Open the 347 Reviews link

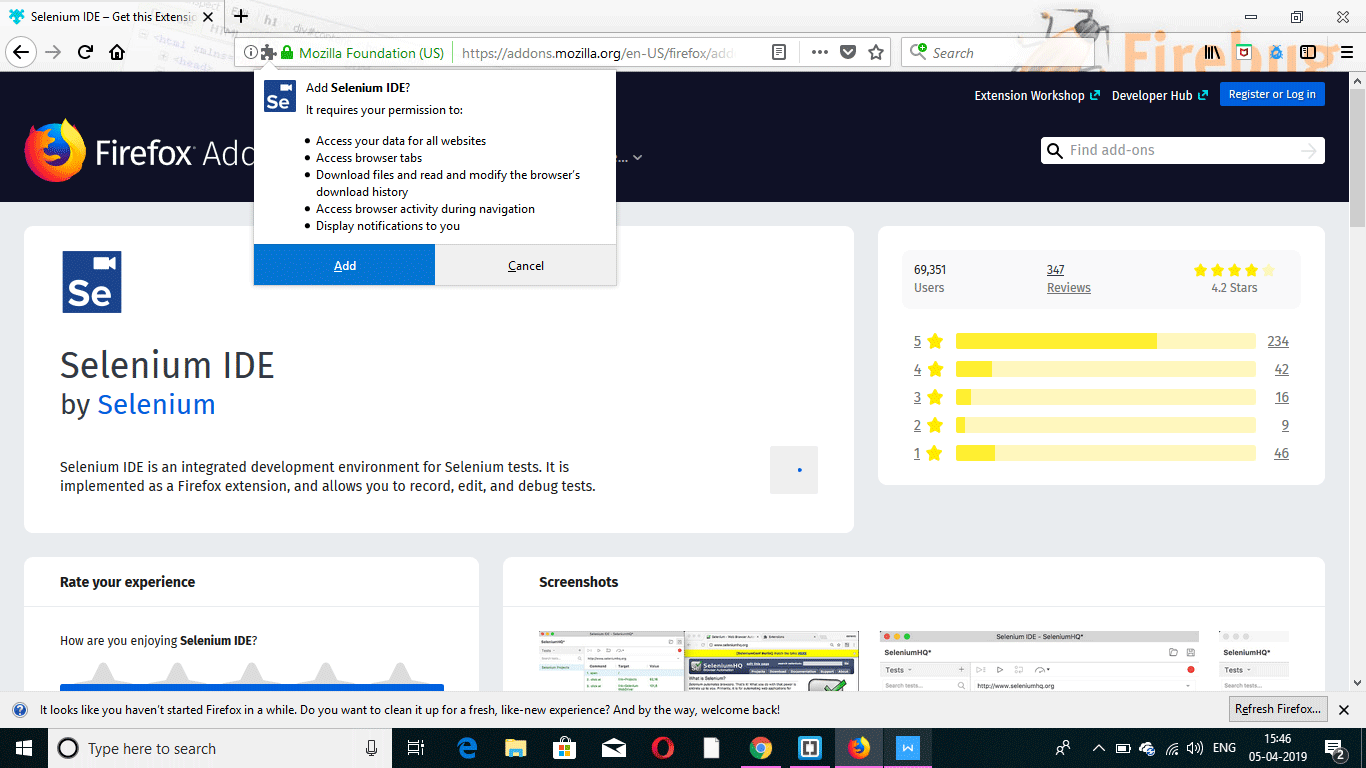pos(1068,279)
